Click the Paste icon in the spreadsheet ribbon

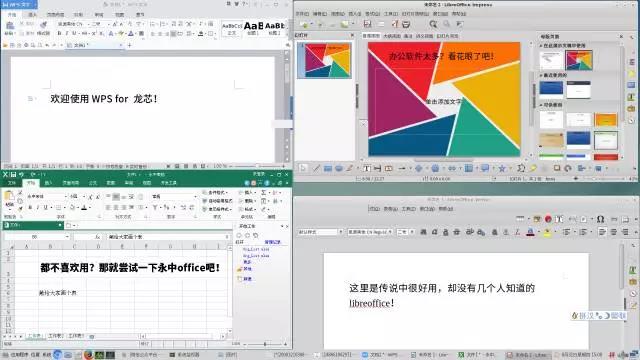coord(9,198)
